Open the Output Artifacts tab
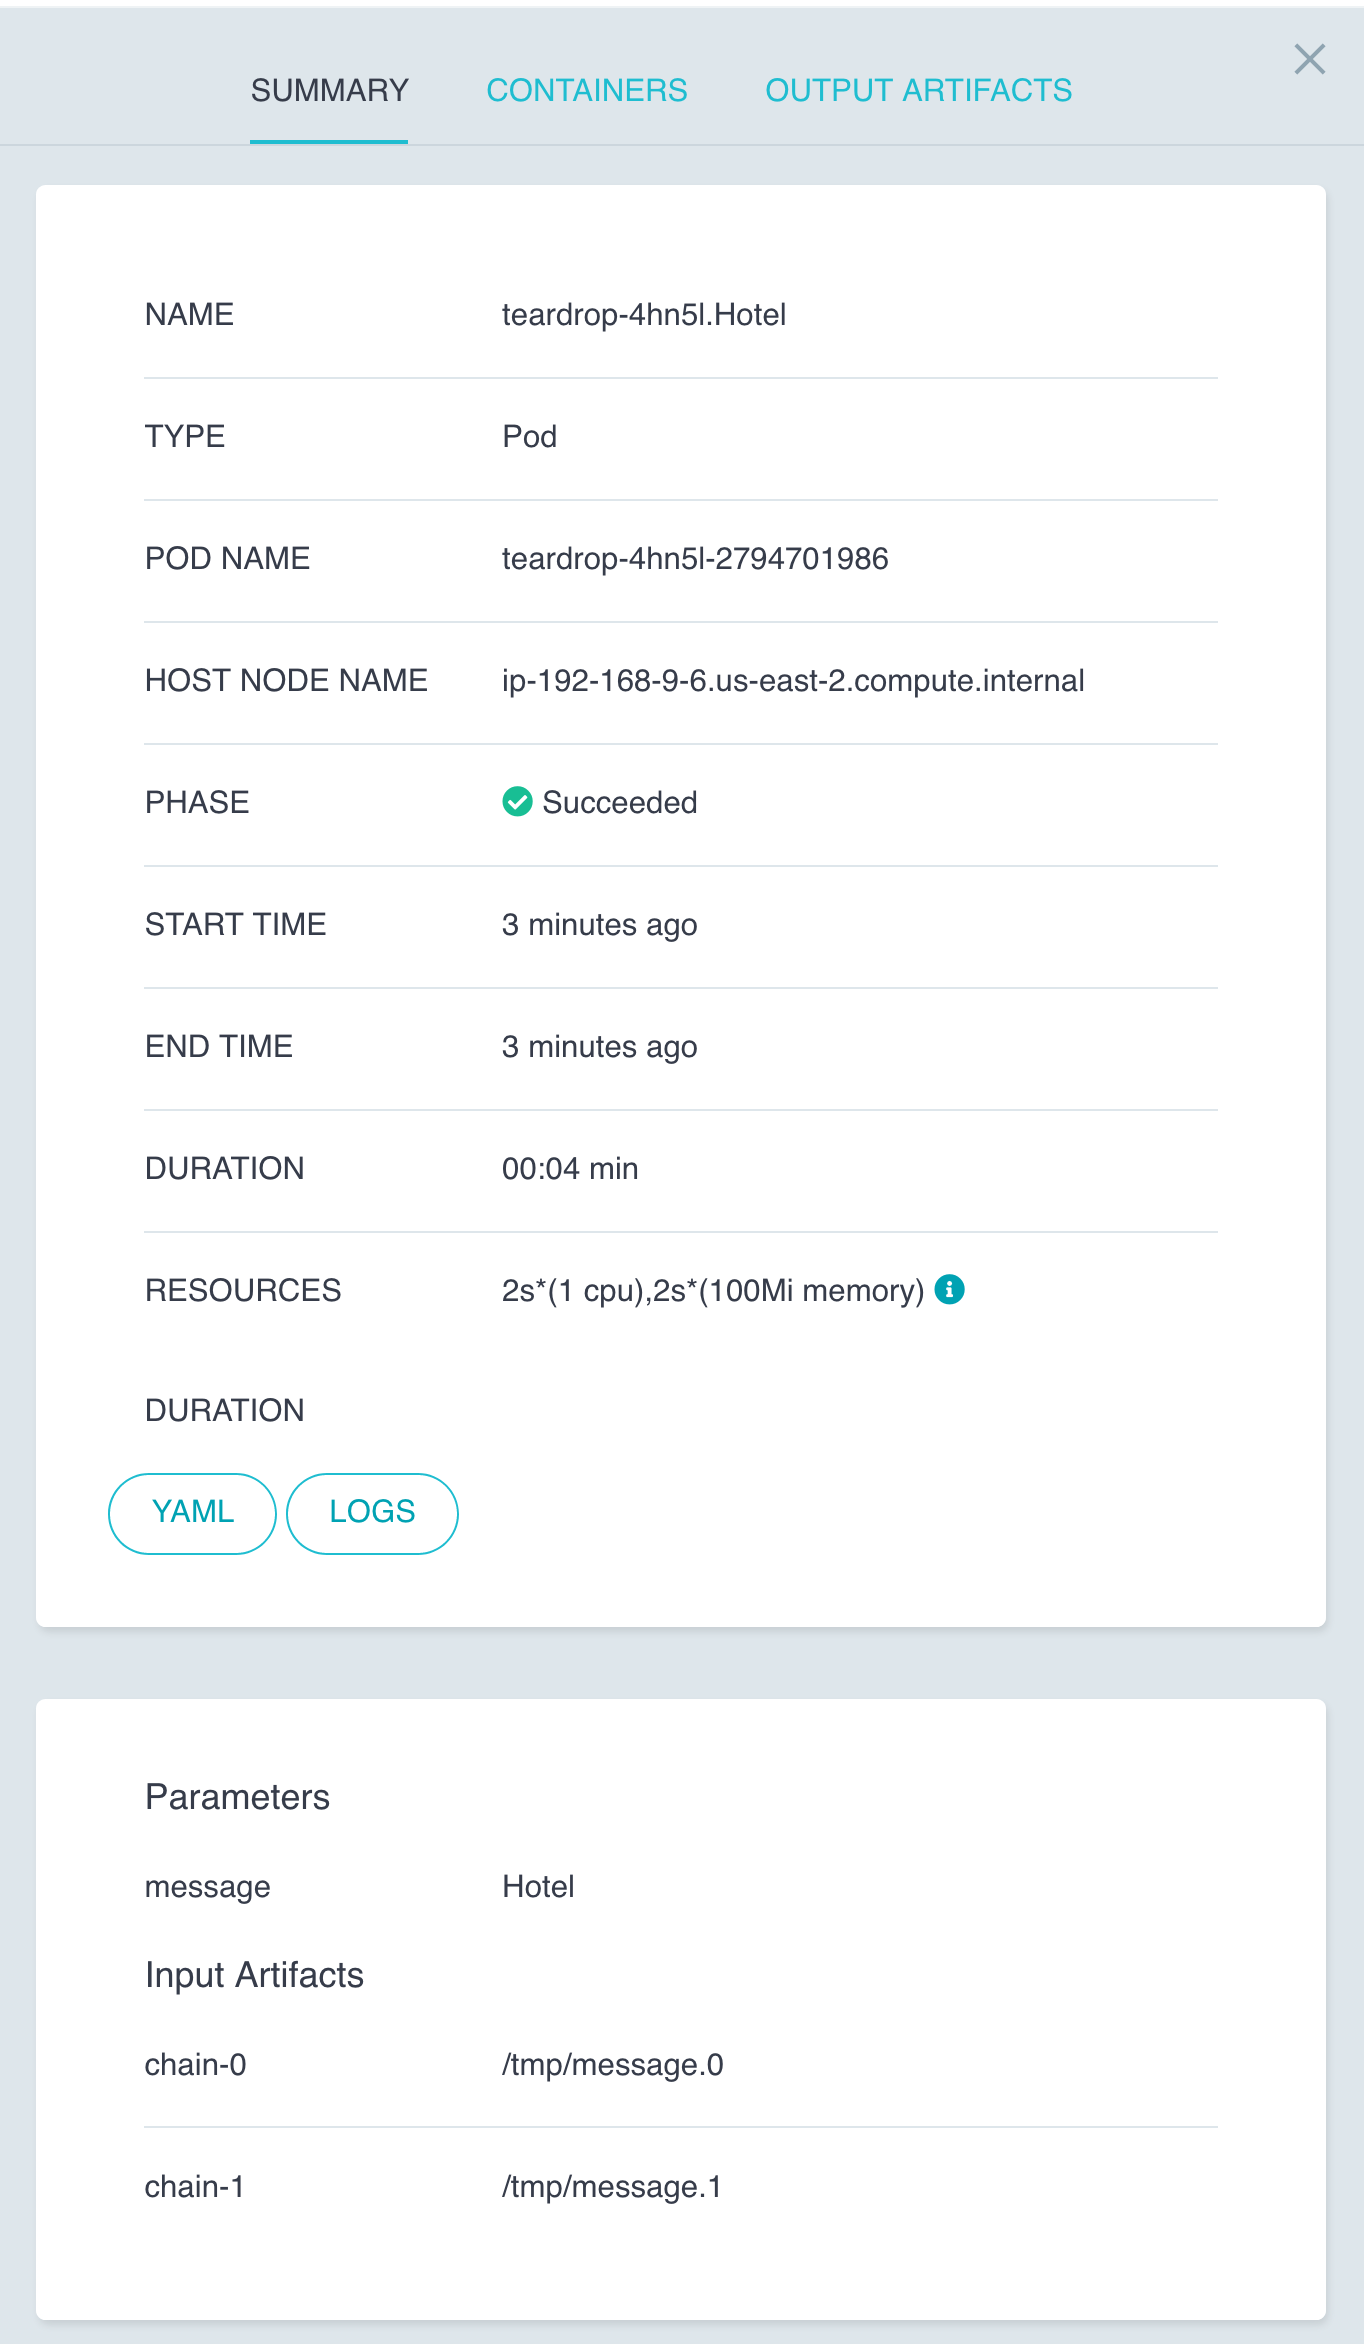 pyautogui.click(x=918, y=90)
